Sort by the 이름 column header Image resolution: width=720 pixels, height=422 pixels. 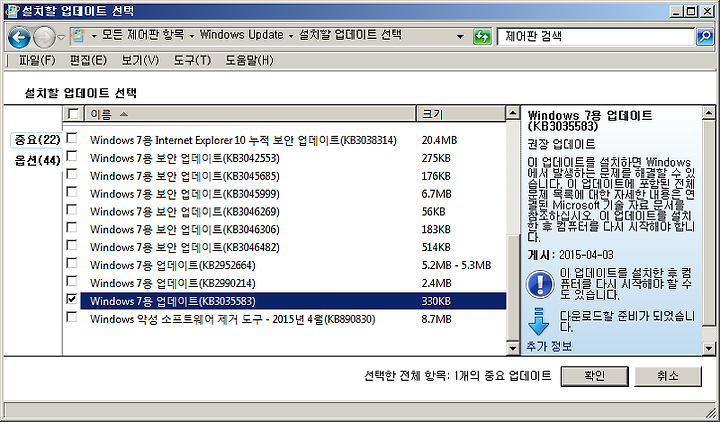(x=250, y=114)
